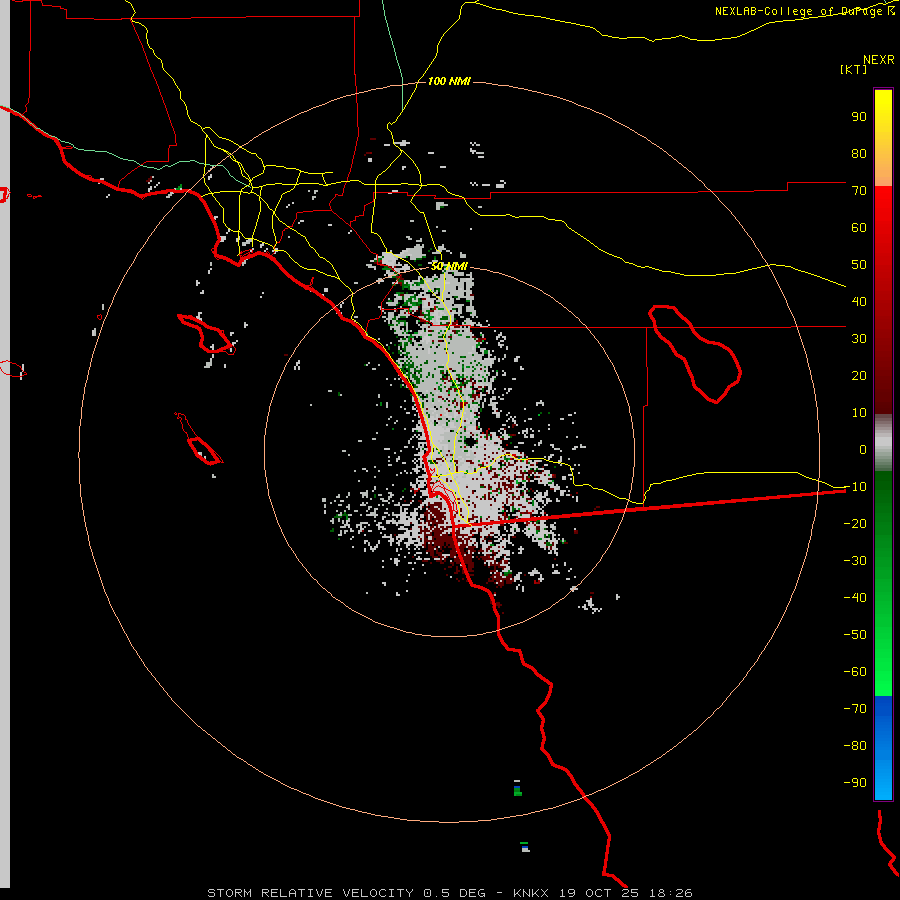
Task: Click the NEXLAB-College of DuPage credit text
Action: (x=804, y=11)
